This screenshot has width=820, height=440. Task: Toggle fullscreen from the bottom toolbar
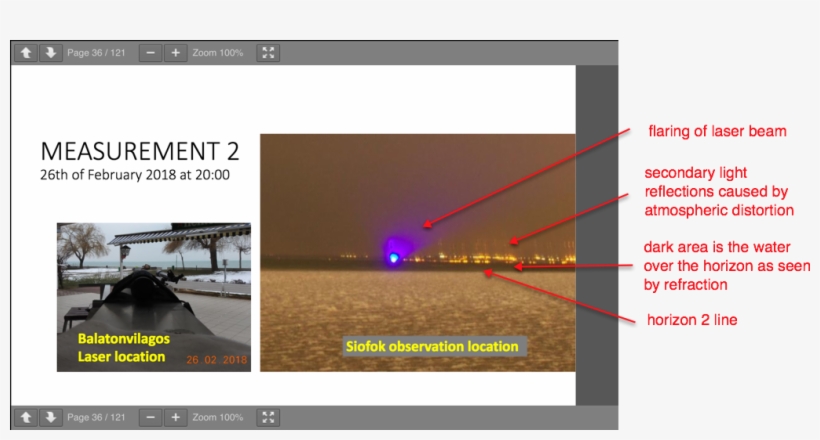(267, 417)
